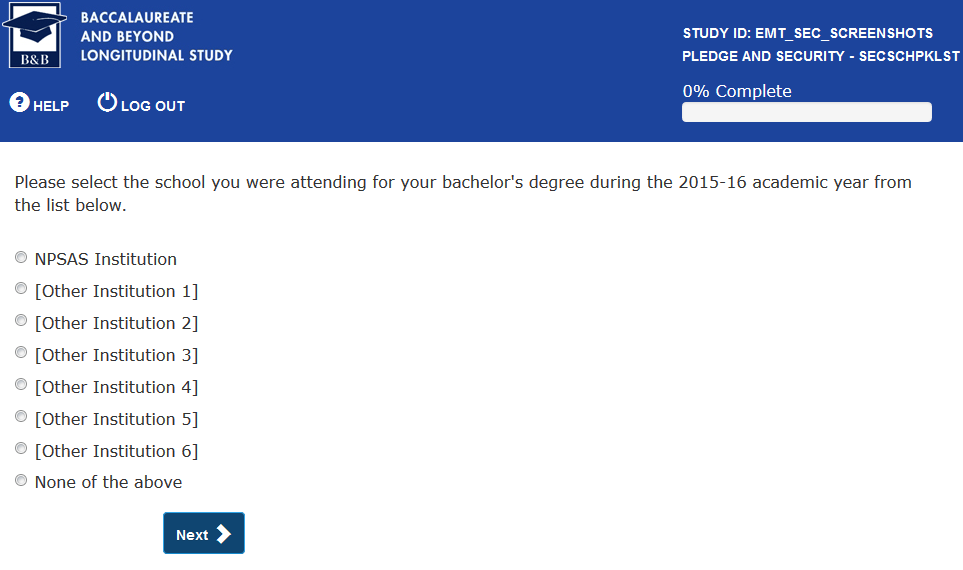Click the Study ID text in header

coord(807,34)
